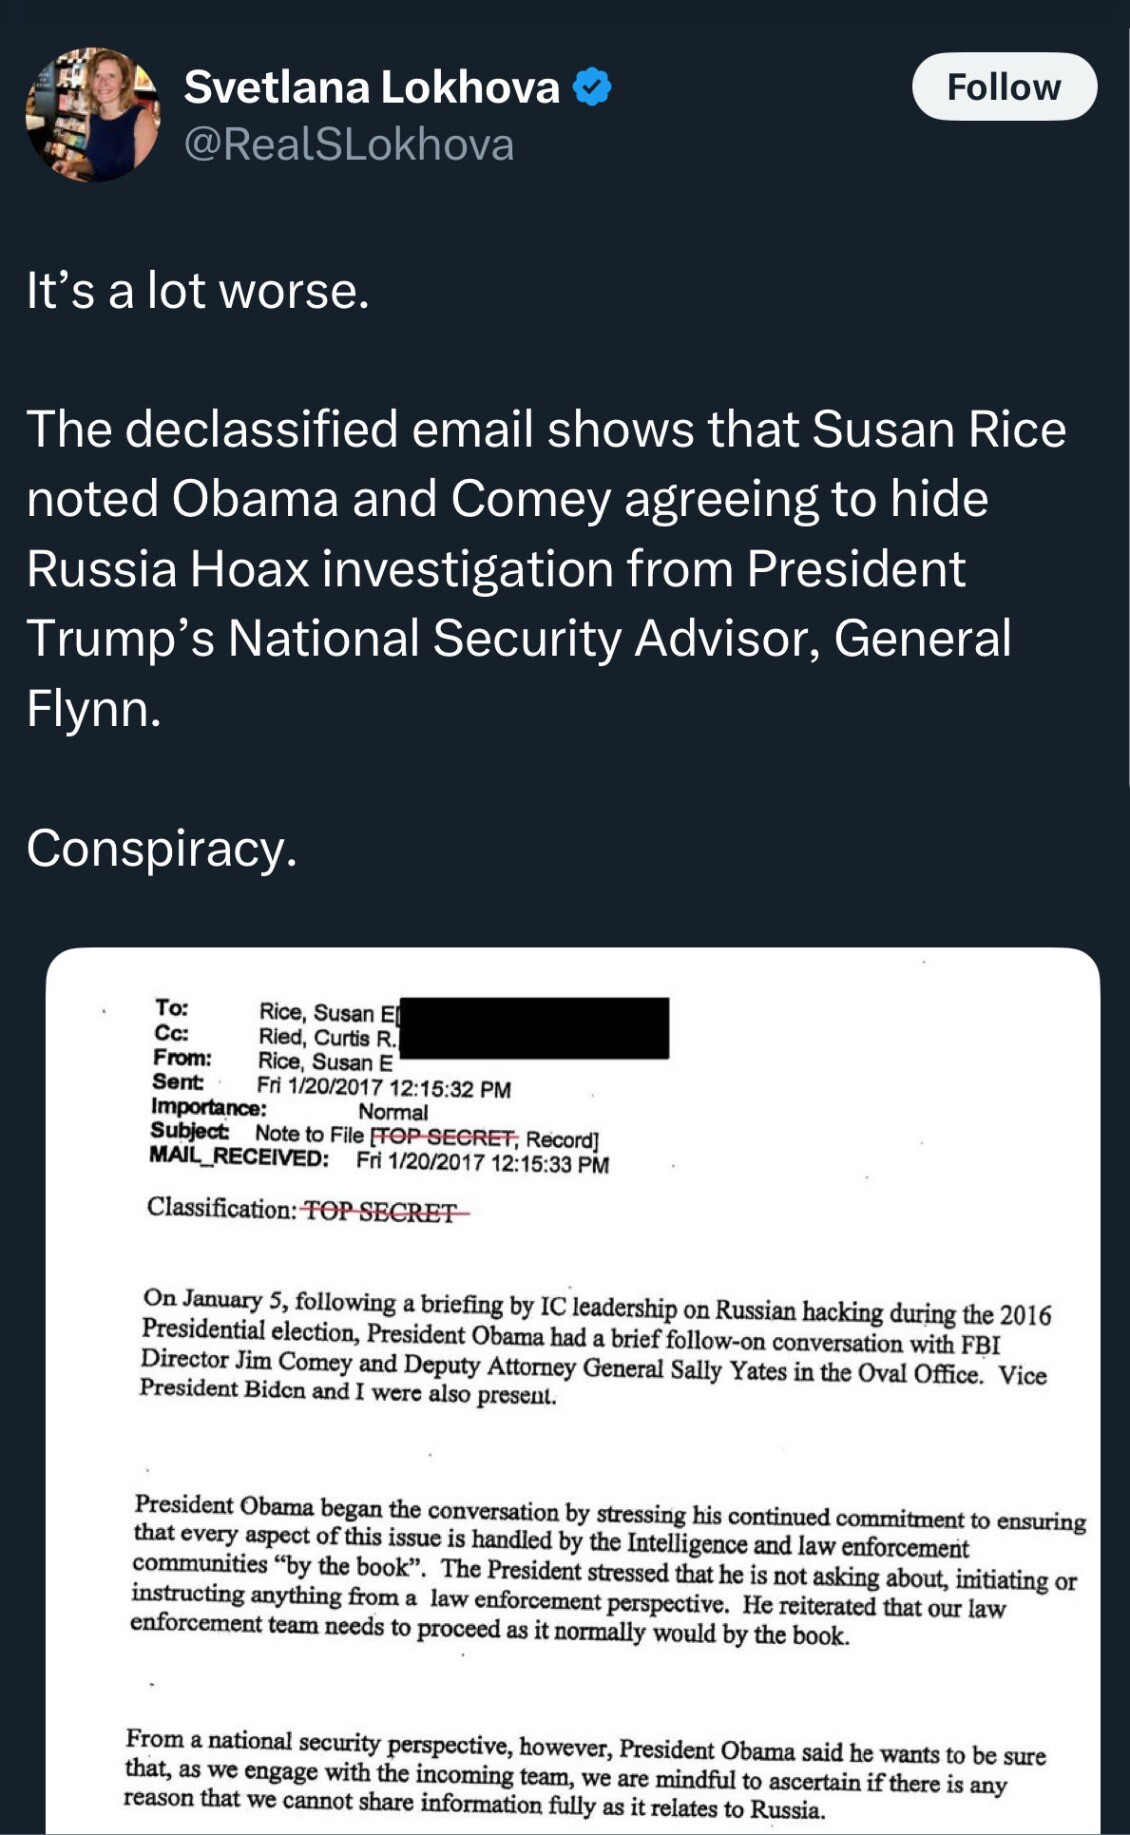Open Svetlana Lokhova's profile avatar
This screenshot has width=1130, height=1835.
[x=93, y=115]
